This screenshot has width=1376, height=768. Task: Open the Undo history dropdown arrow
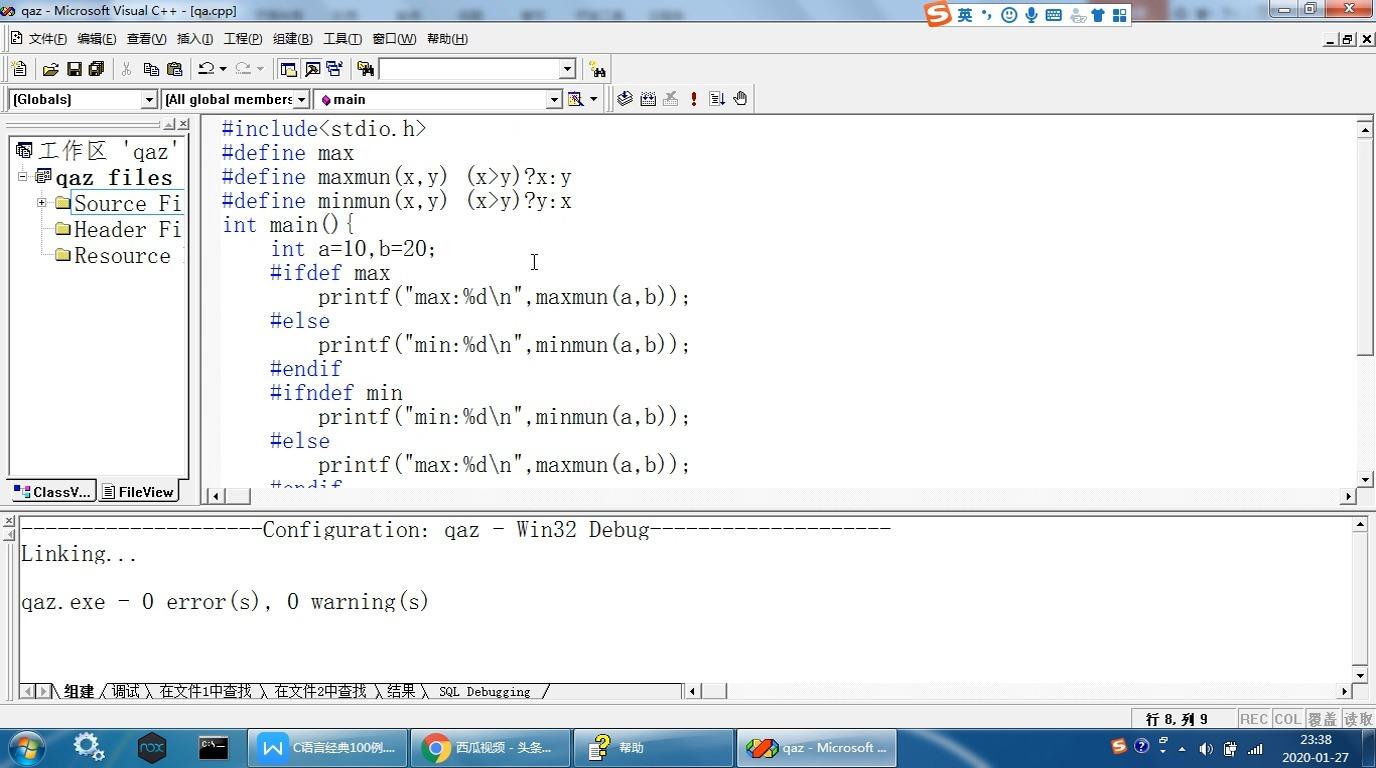(222, 69)
